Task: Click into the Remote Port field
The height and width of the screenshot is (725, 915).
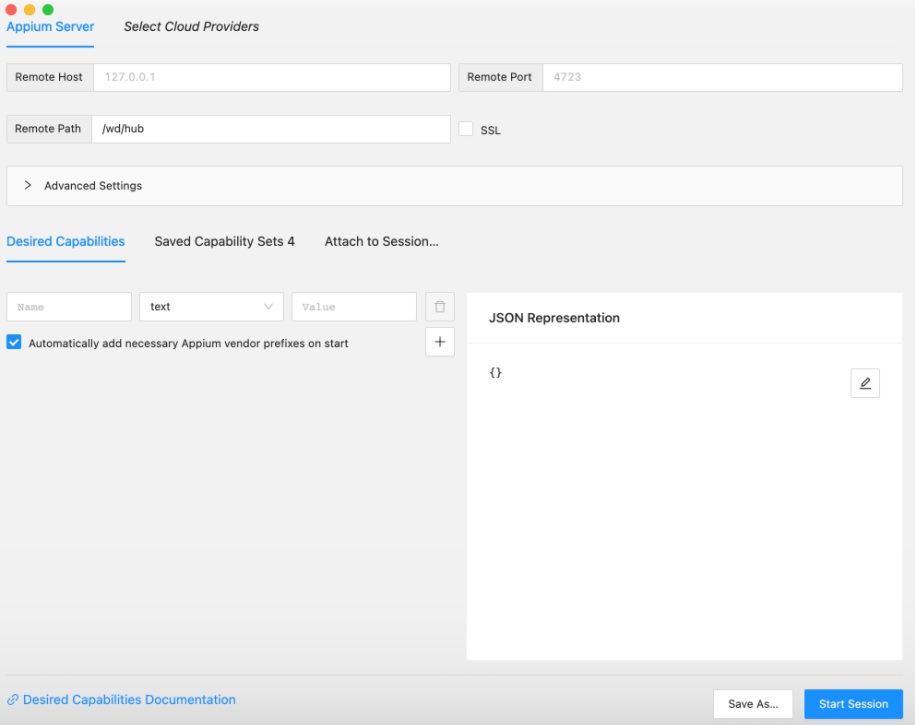Action: [721, 77]
